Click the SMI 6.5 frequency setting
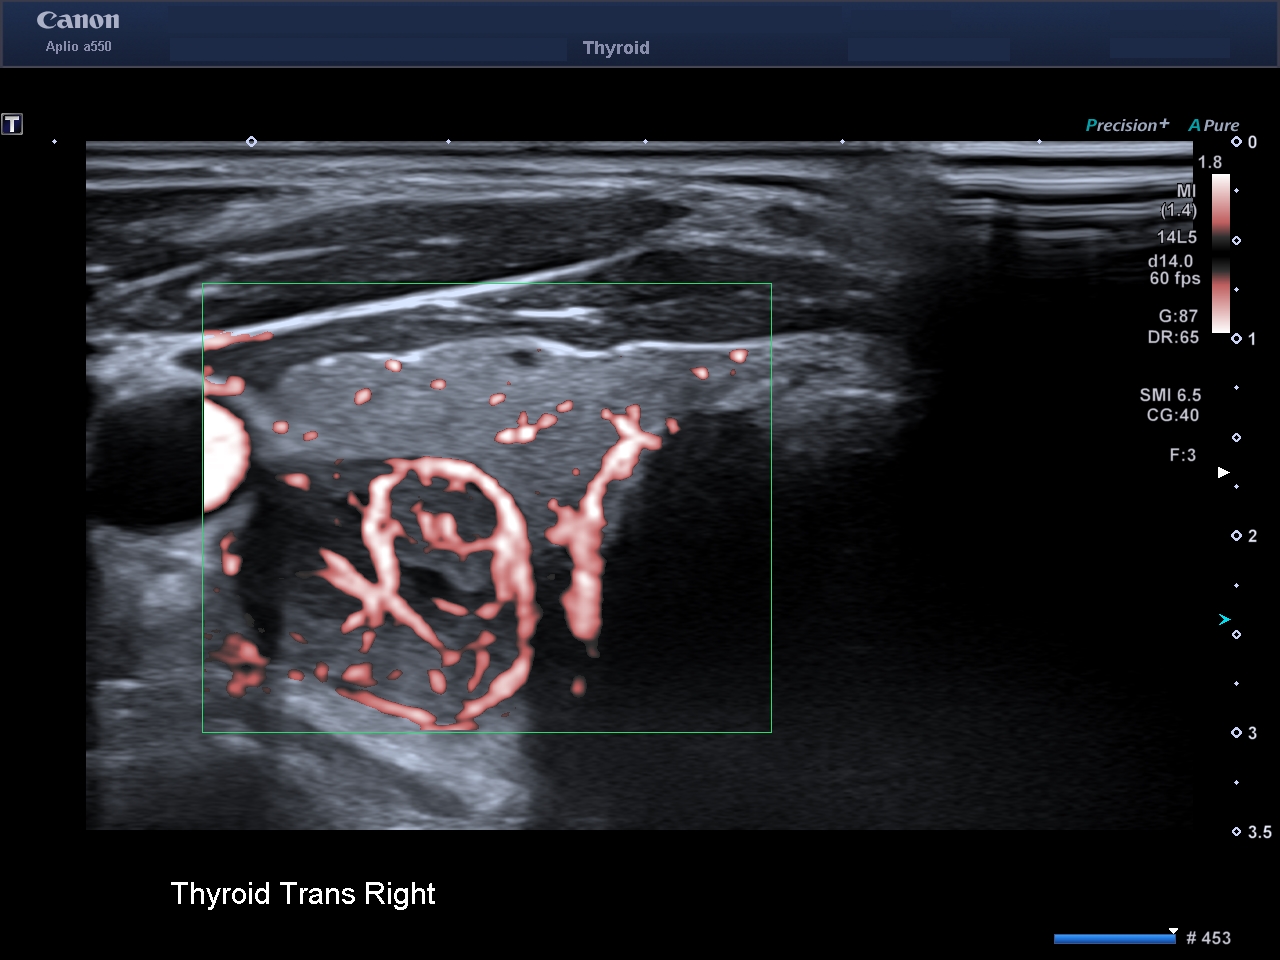The image size is (1280, 960). [x=1170, y=395]
